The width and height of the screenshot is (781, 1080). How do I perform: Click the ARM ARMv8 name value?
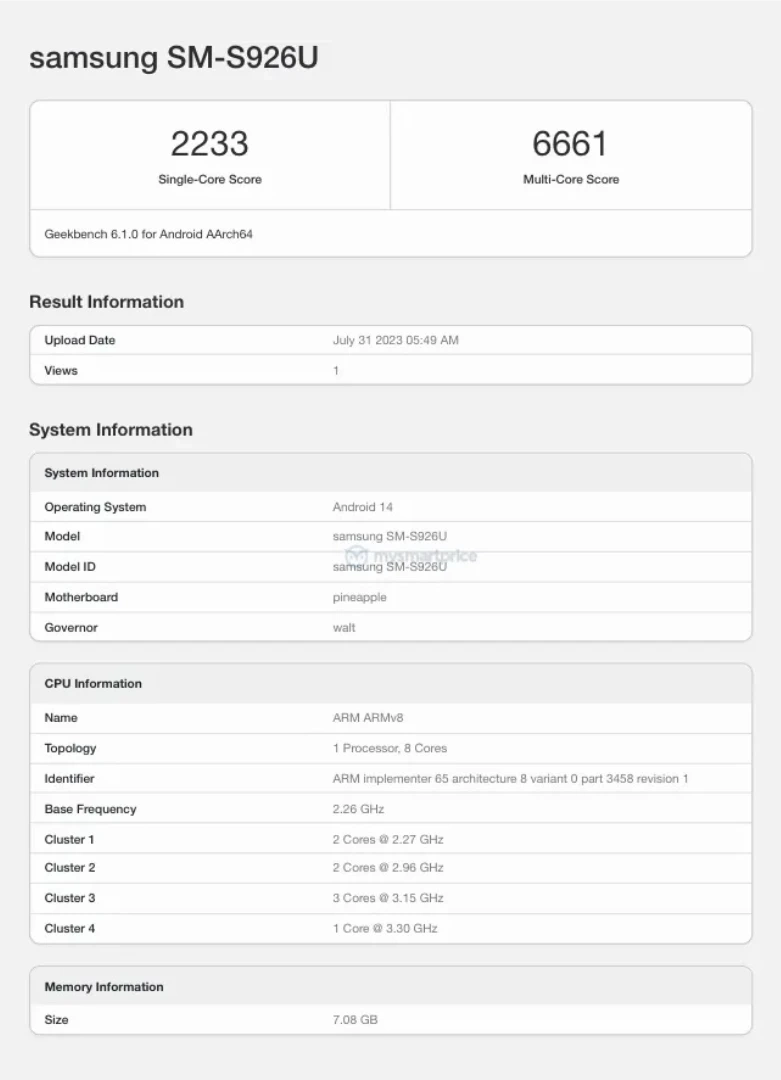[368, 718]
